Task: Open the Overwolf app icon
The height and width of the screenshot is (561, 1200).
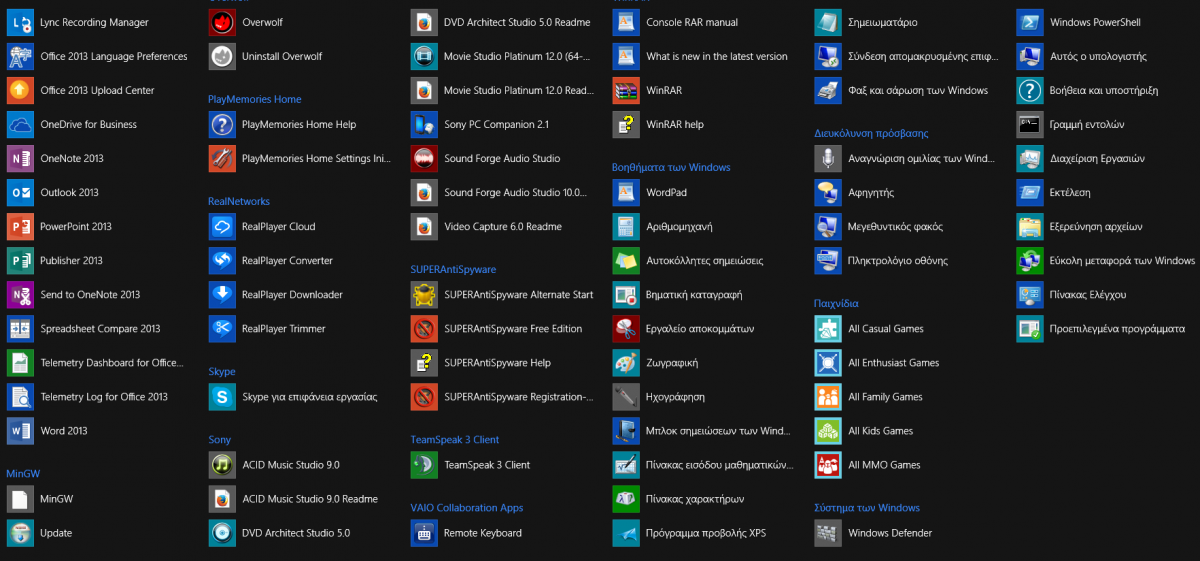Action: 222,22
